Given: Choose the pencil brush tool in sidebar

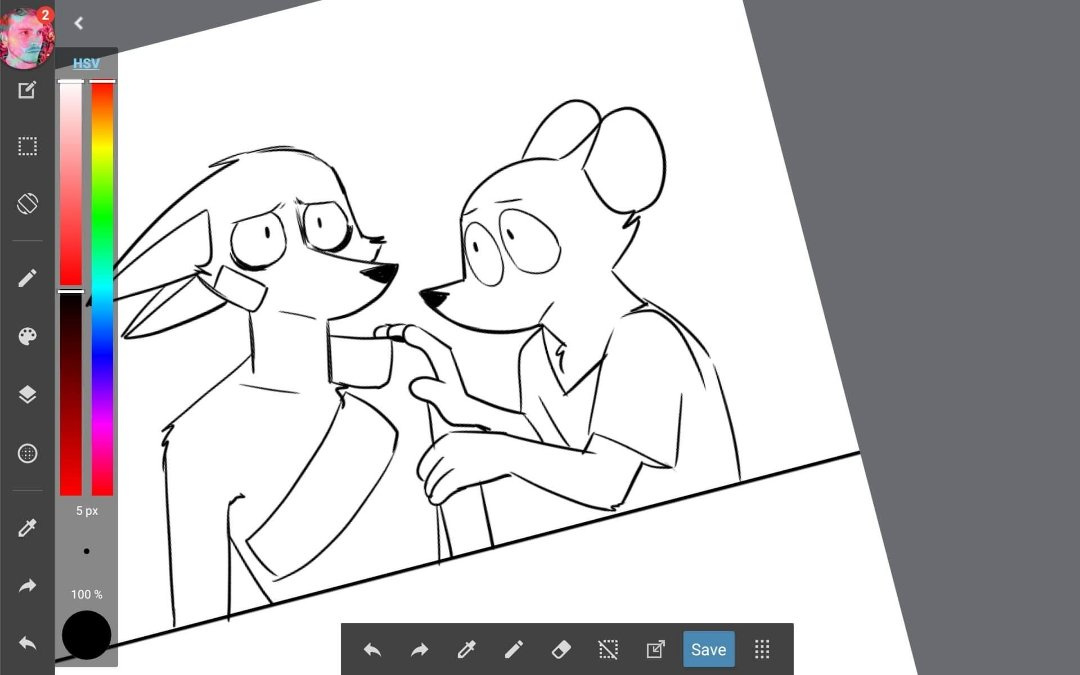Looking at the screenshot, I should 27,278.
